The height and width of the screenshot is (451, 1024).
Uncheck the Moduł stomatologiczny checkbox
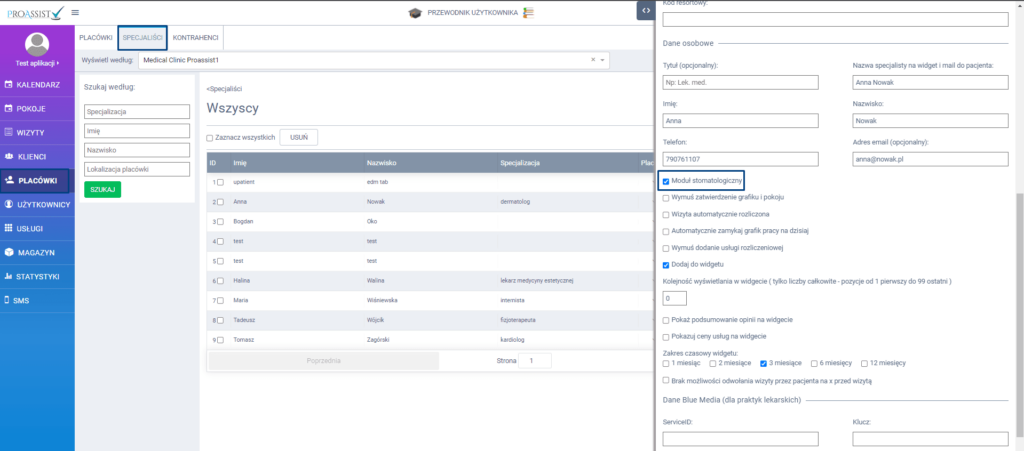point(666,182)
